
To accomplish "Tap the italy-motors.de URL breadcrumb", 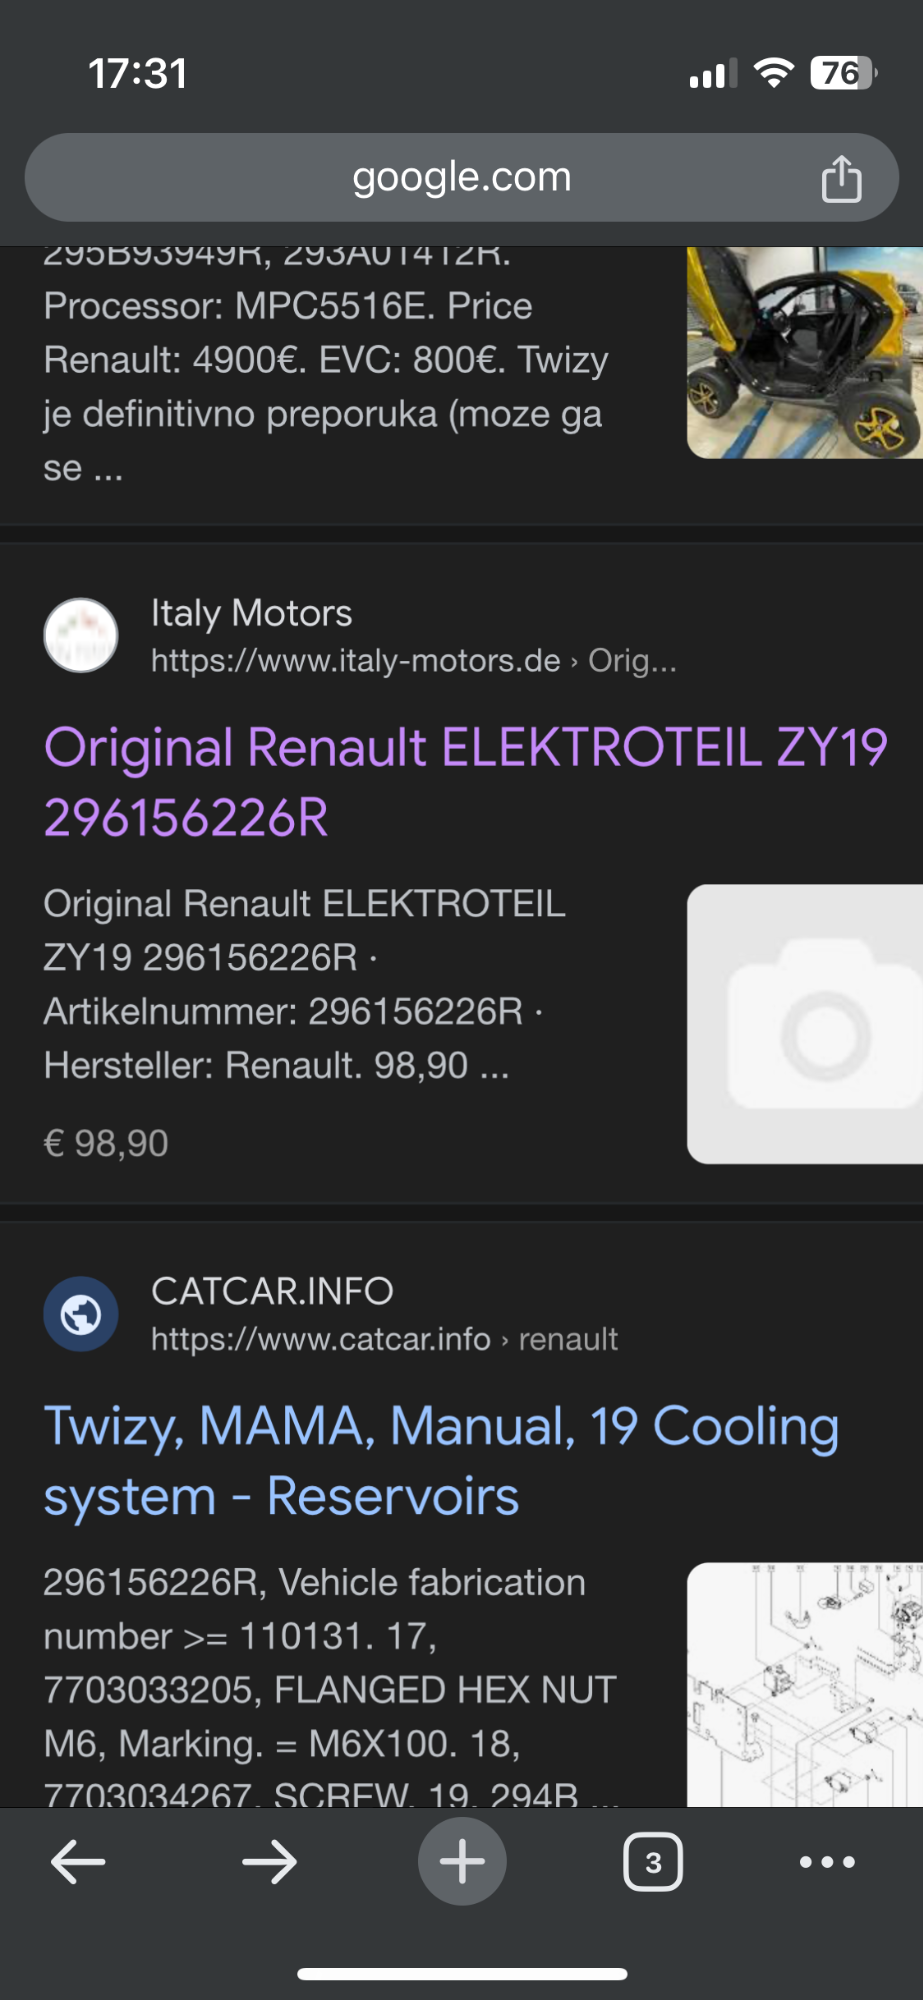I will pyautogui.click(x=413, y=661).
